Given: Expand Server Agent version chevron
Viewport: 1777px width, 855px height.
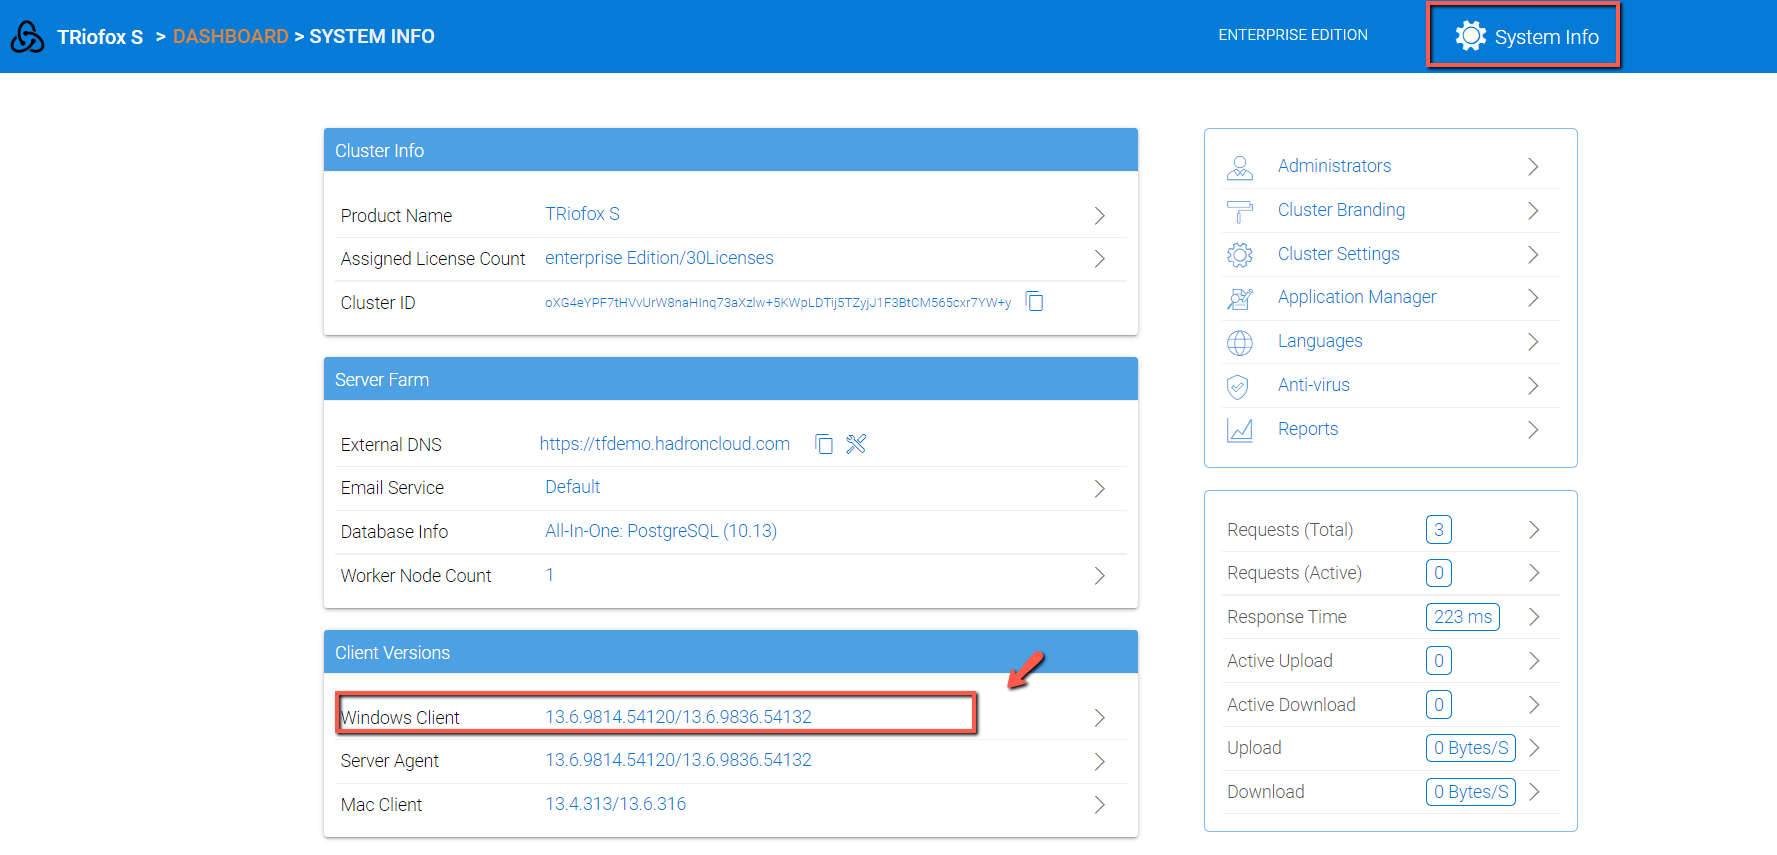Looking at the screenshot, I should [x=1099, y=762].
